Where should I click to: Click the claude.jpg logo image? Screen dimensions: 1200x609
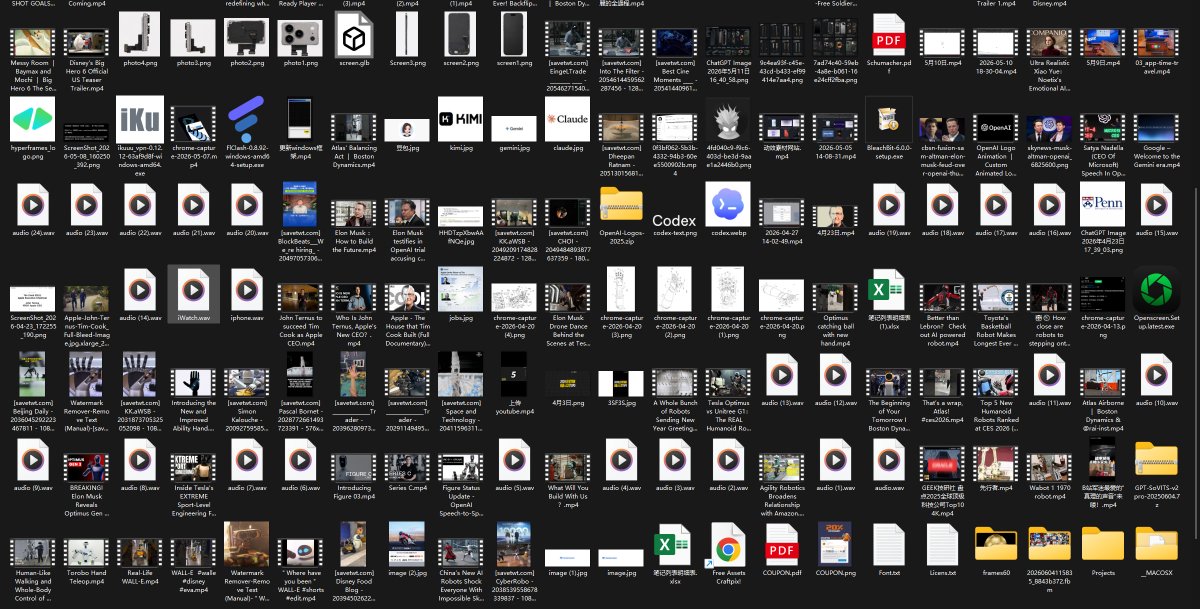click(568, 120)
